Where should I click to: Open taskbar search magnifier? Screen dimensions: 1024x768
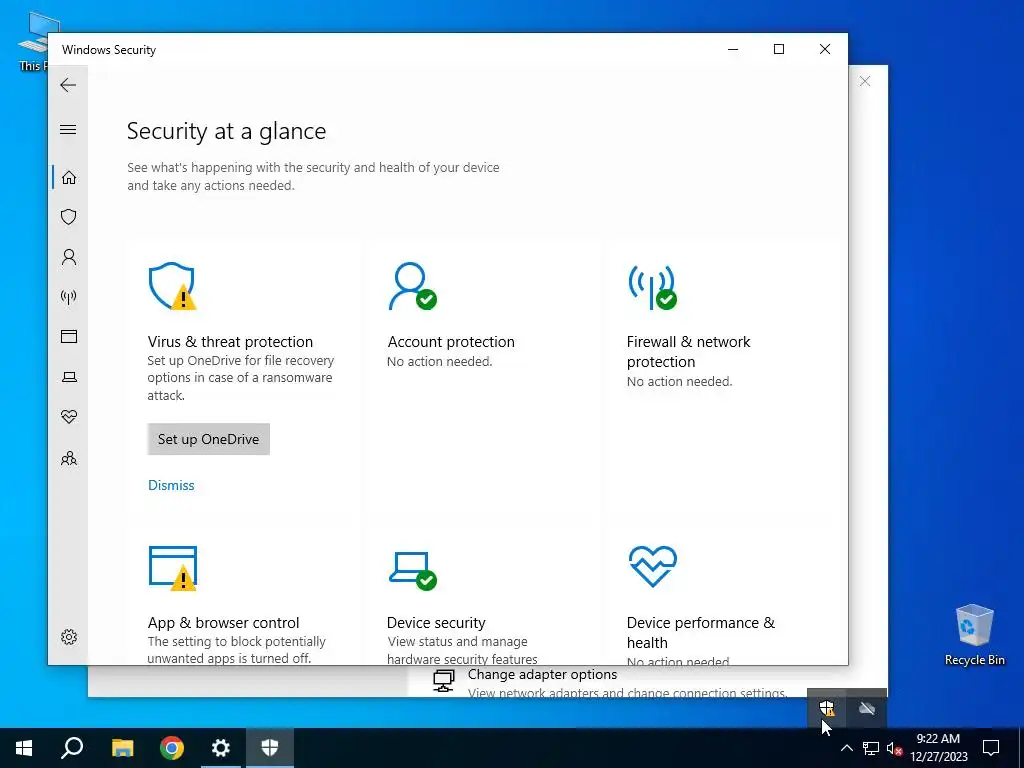pos(72,748)
